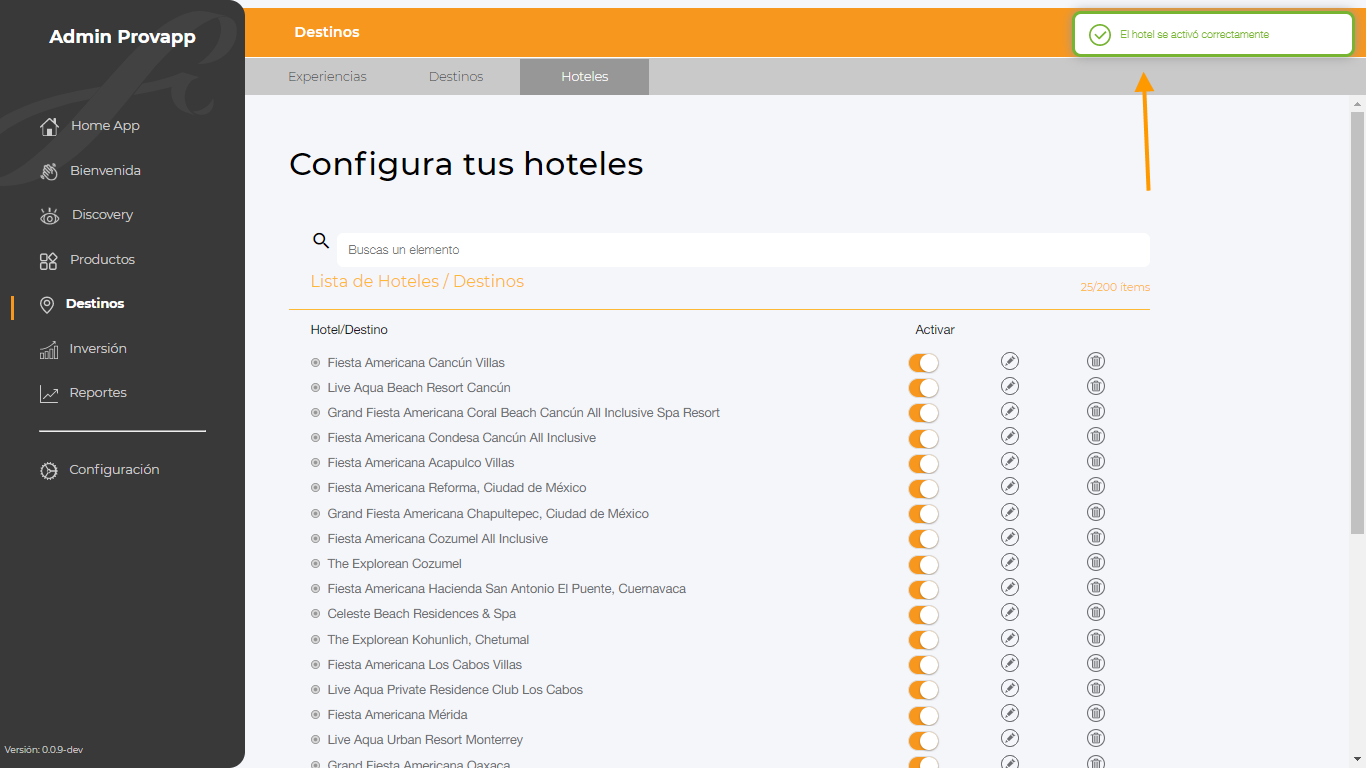Select the Hoteles tab
The width and height of the screenshot is (1366, 768).
585,77
